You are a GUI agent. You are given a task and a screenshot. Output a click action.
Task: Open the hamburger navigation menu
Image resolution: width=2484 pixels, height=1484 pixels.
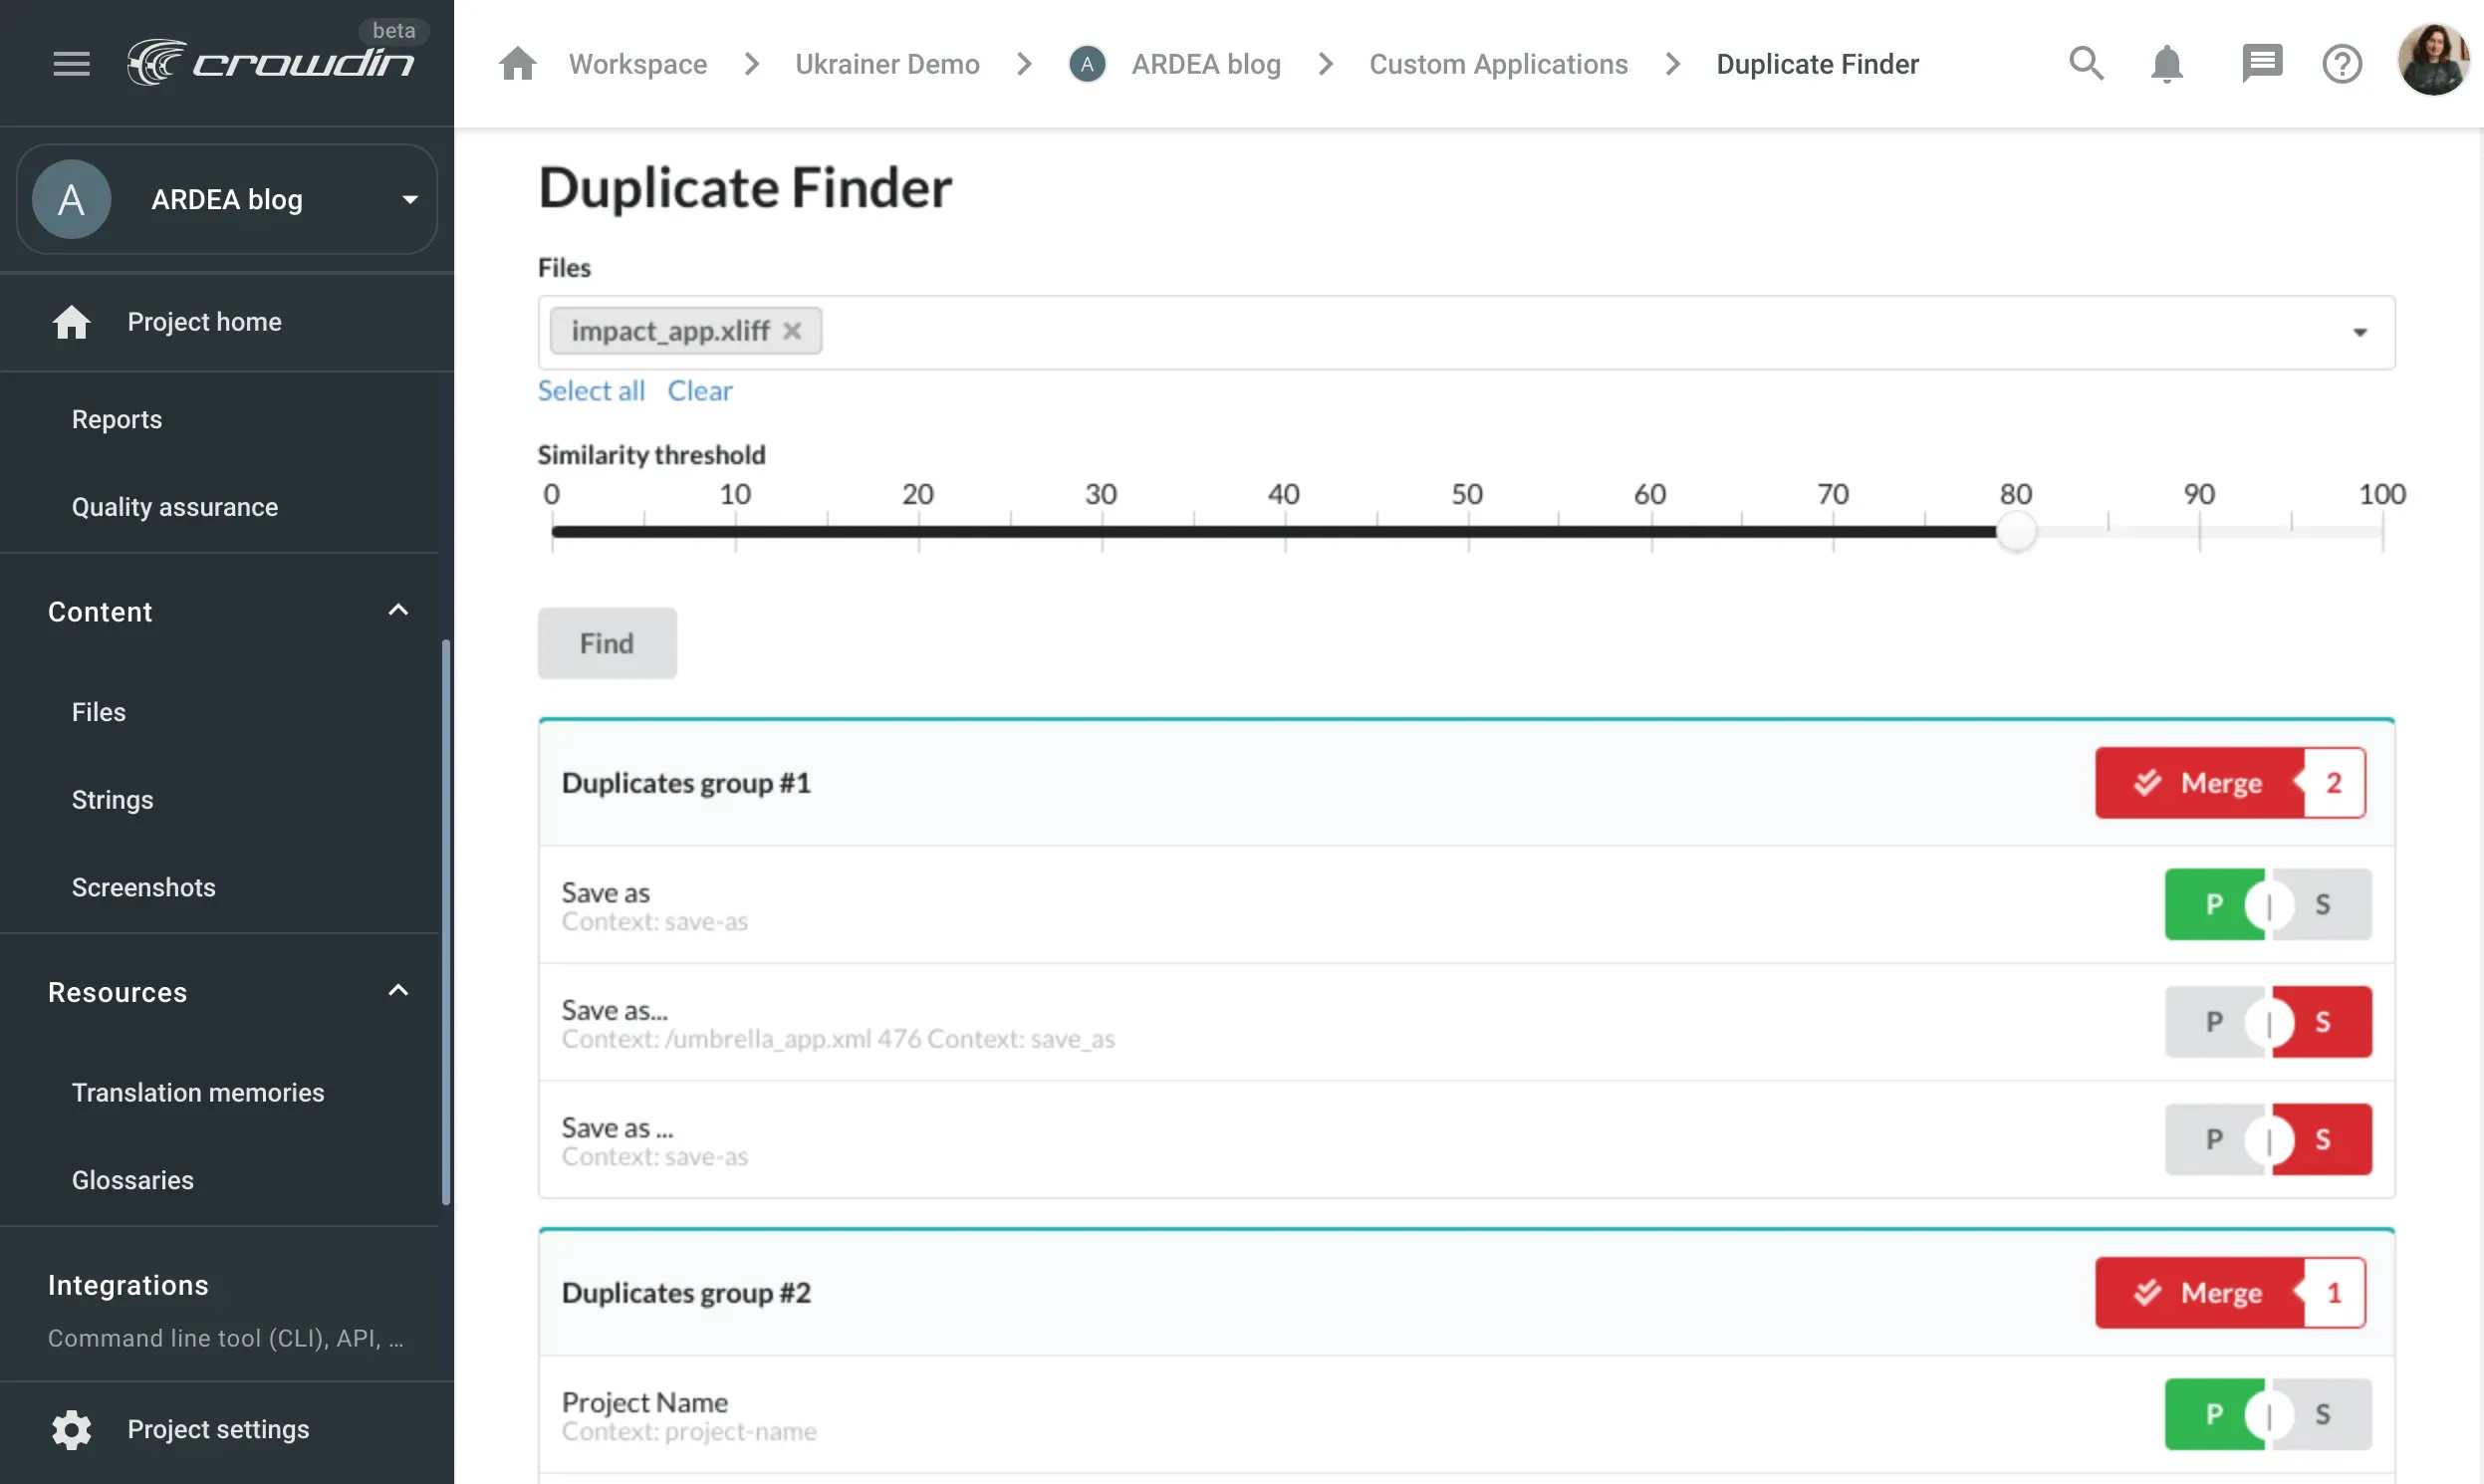71,63
